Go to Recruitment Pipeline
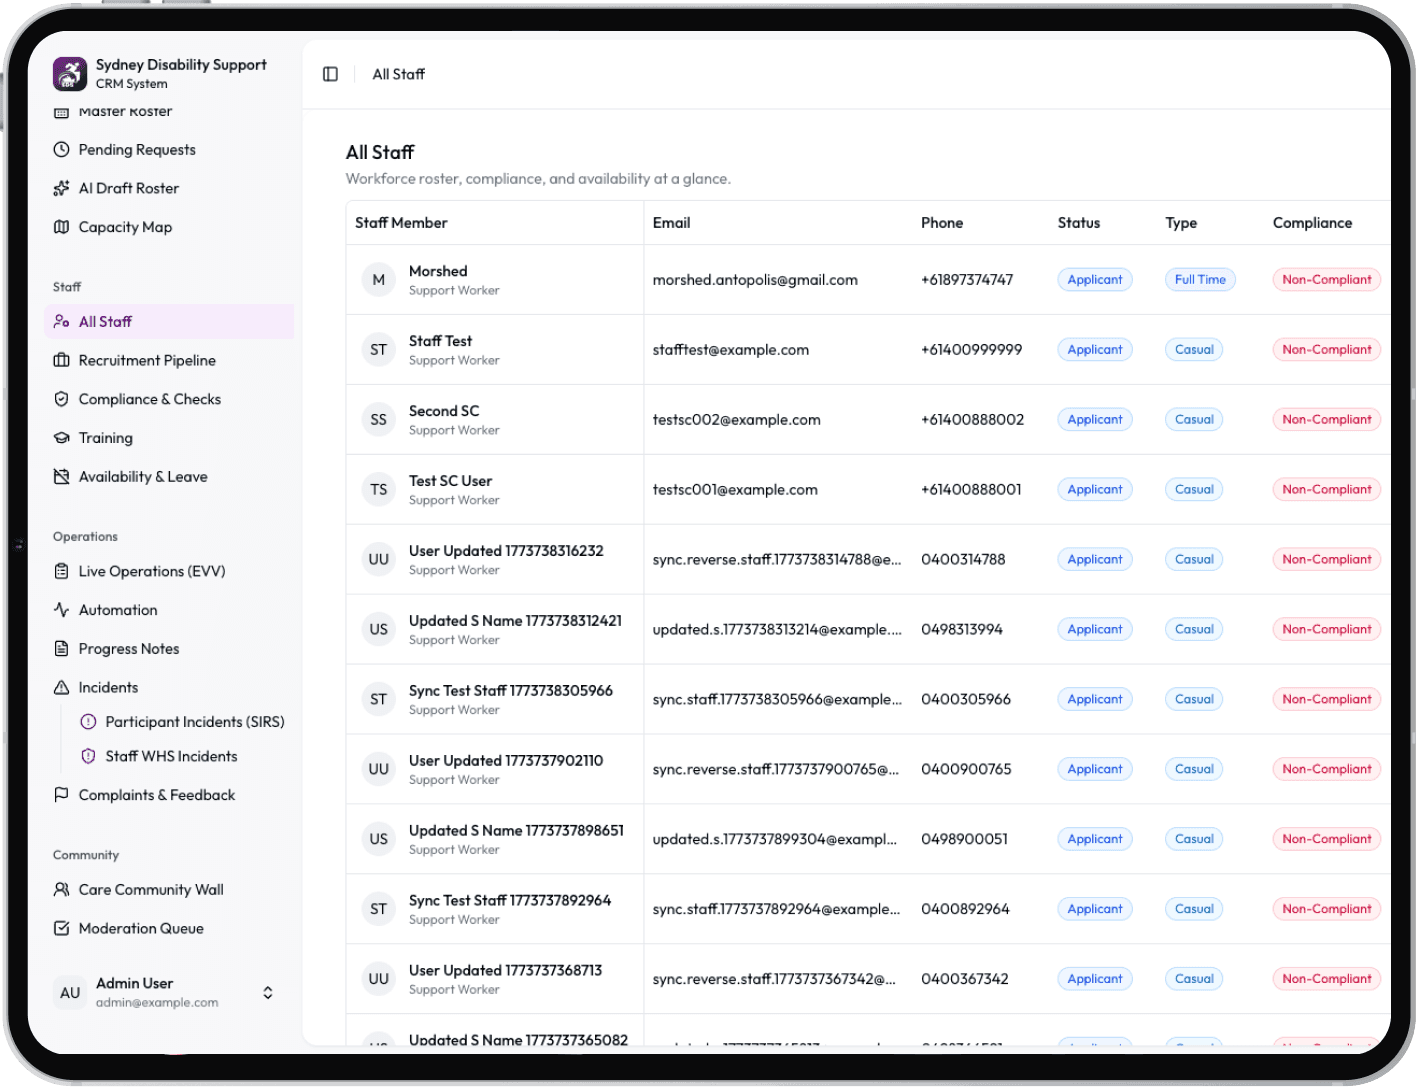Image resolution: width=1424 pixels, height=1092 pixels. pyautogui.click(x=170, y=360)
